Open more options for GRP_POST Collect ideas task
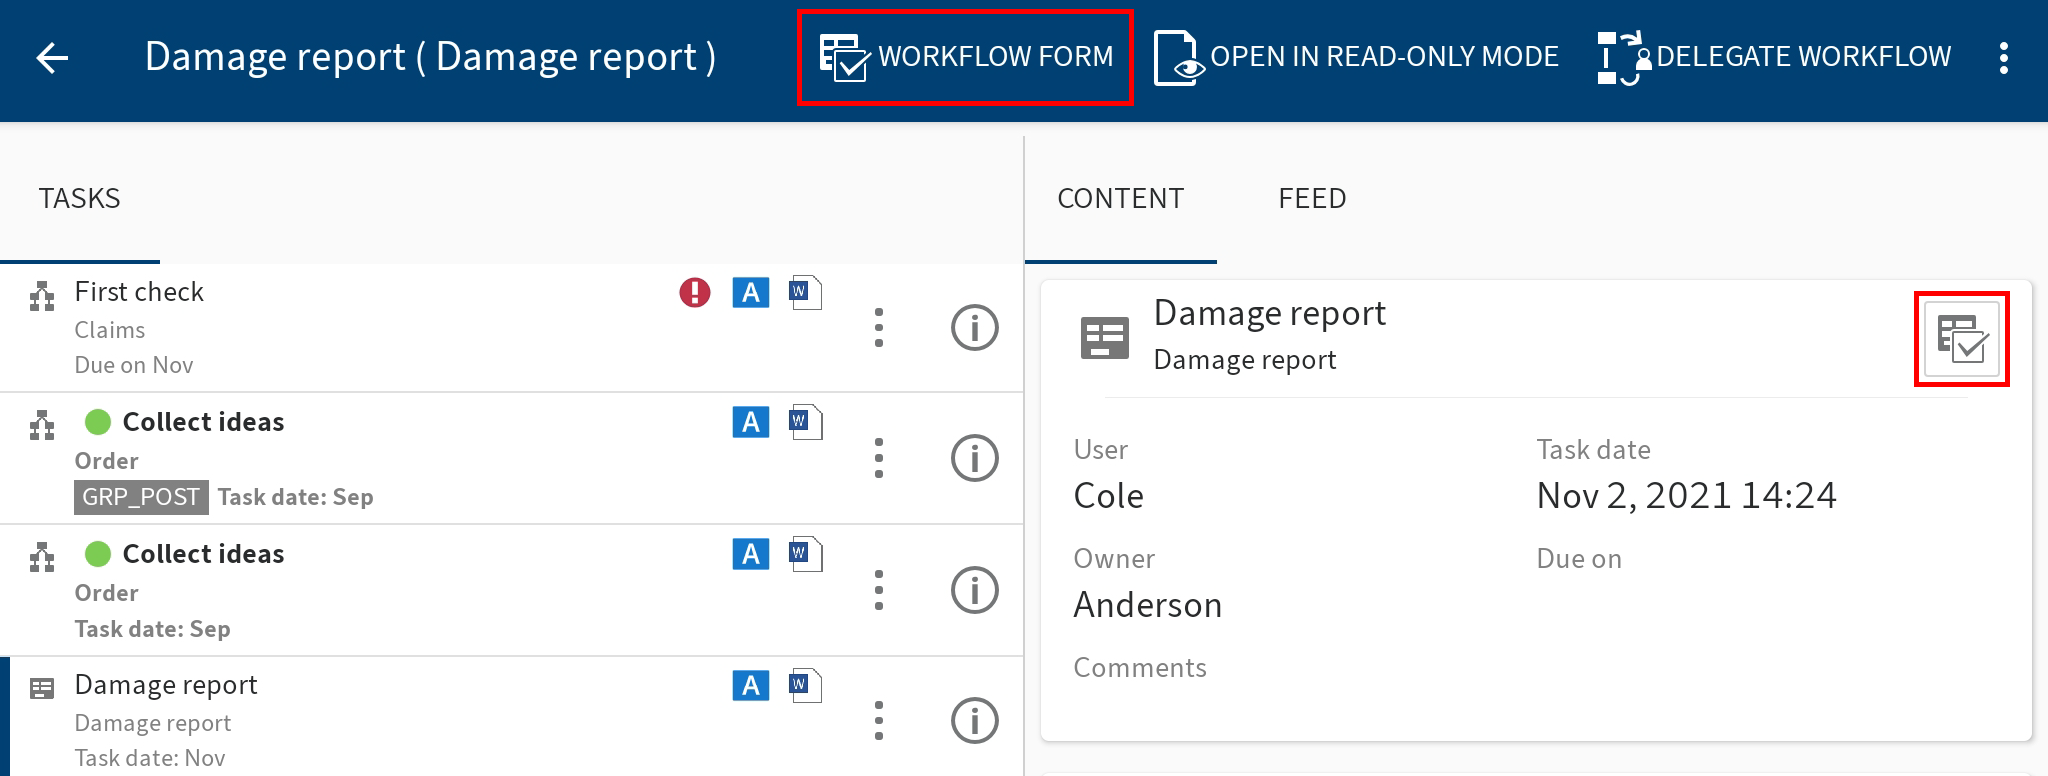This screenshot has width=2048, height=776. [879, 458]
